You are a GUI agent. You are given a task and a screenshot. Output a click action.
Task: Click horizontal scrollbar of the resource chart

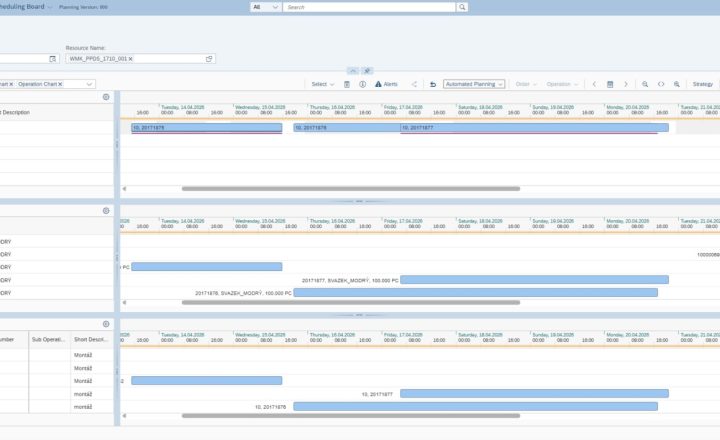click(x=351, y=189)
